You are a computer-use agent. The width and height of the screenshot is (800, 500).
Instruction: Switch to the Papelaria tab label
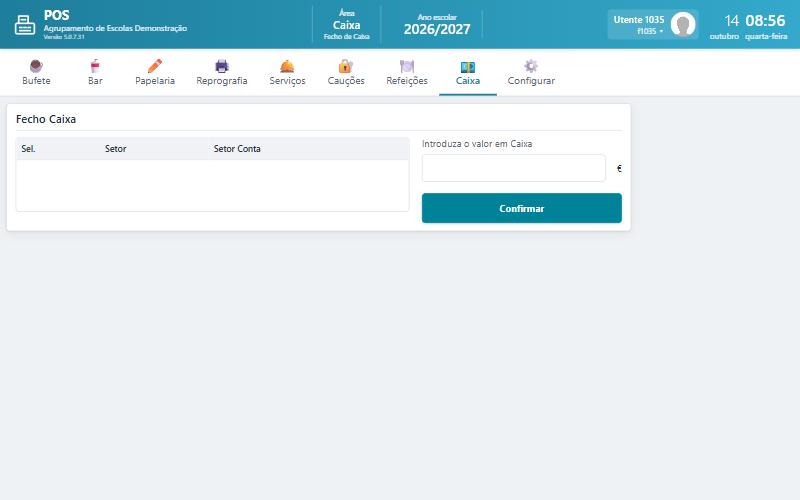coord(155,81)
